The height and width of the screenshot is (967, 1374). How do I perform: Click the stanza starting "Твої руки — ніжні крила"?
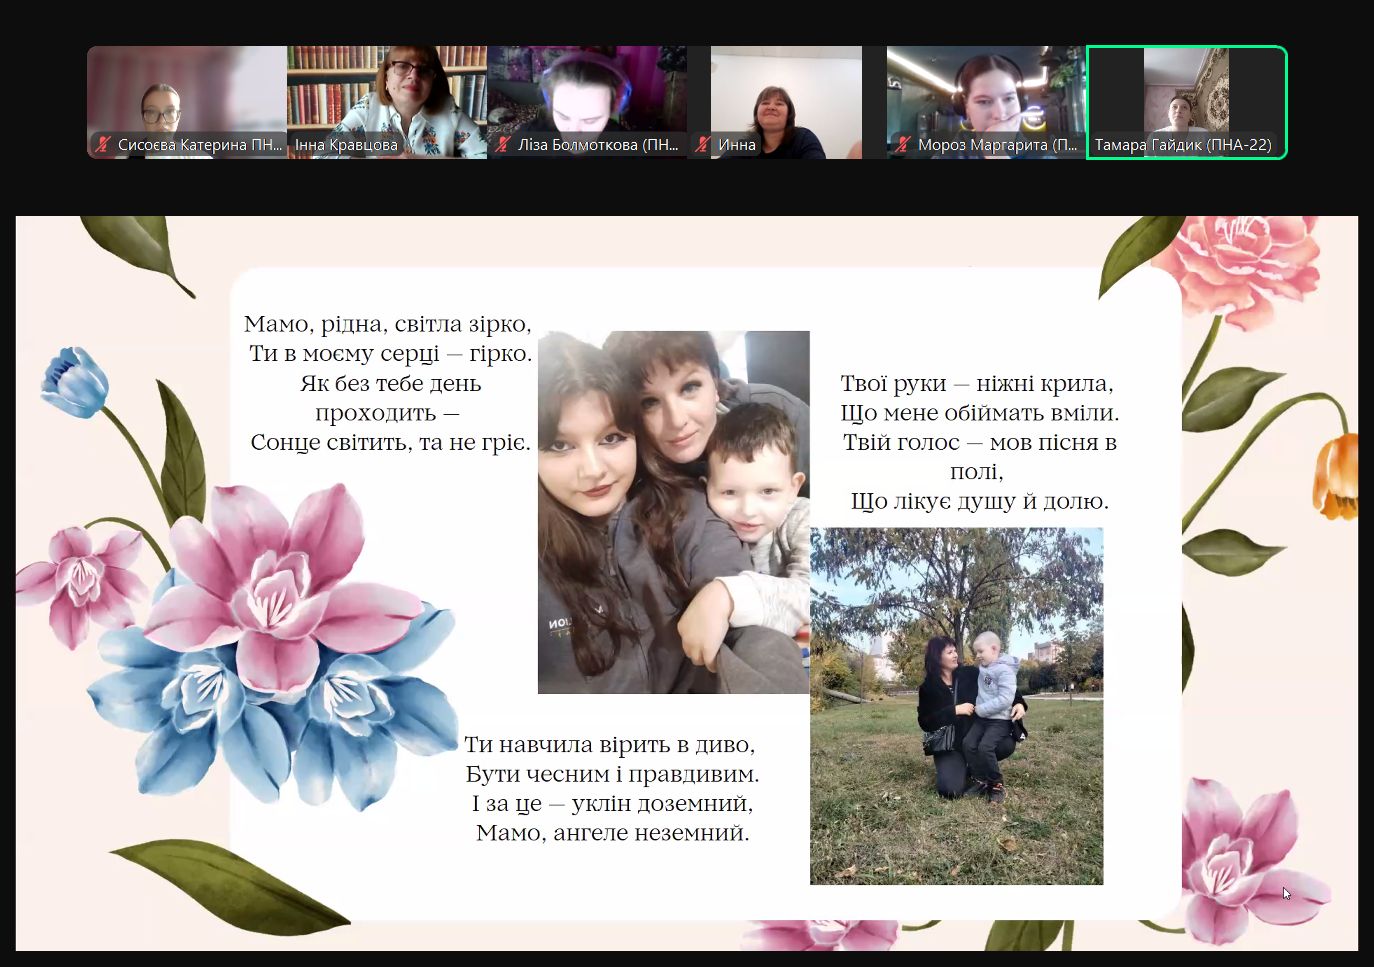978,442
